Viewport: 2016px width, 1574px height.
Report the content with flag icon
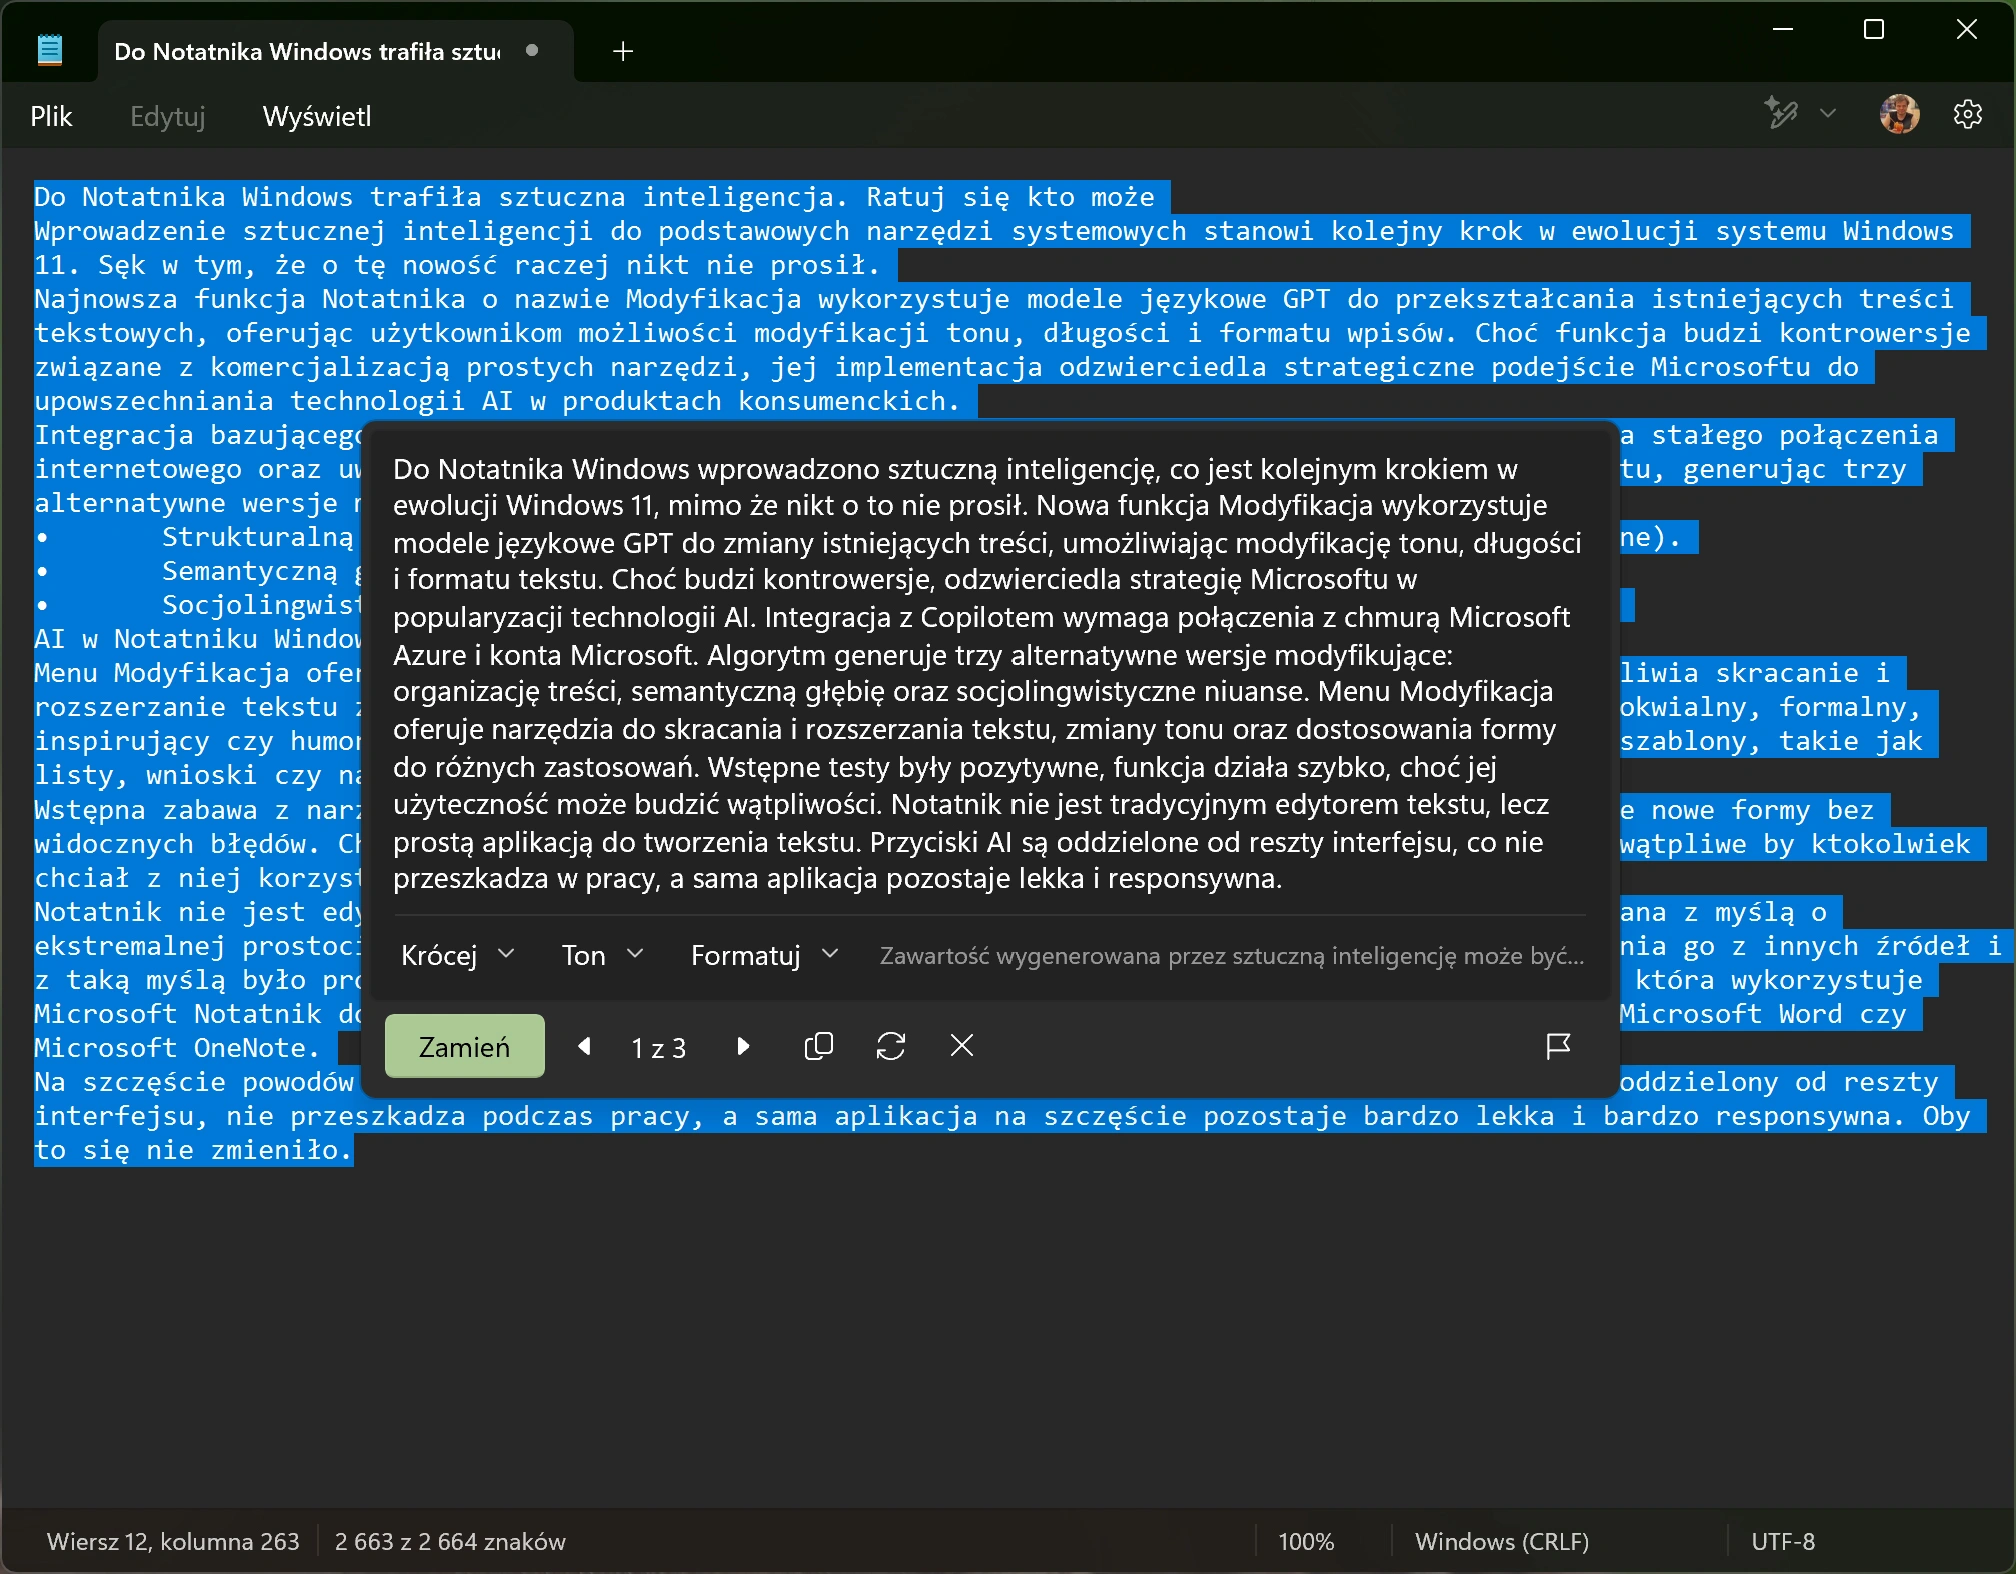[x=1558, y=1046]
